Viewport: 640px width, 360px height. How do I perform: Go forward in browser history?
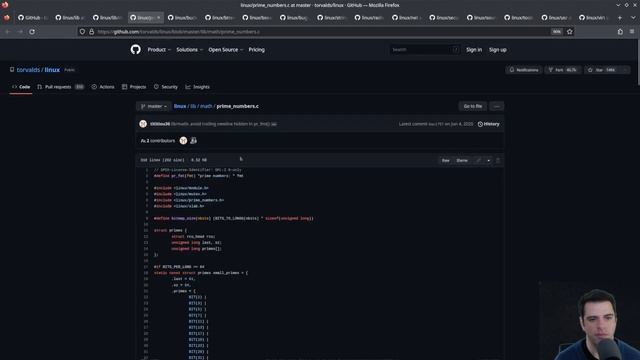(20, 31)
